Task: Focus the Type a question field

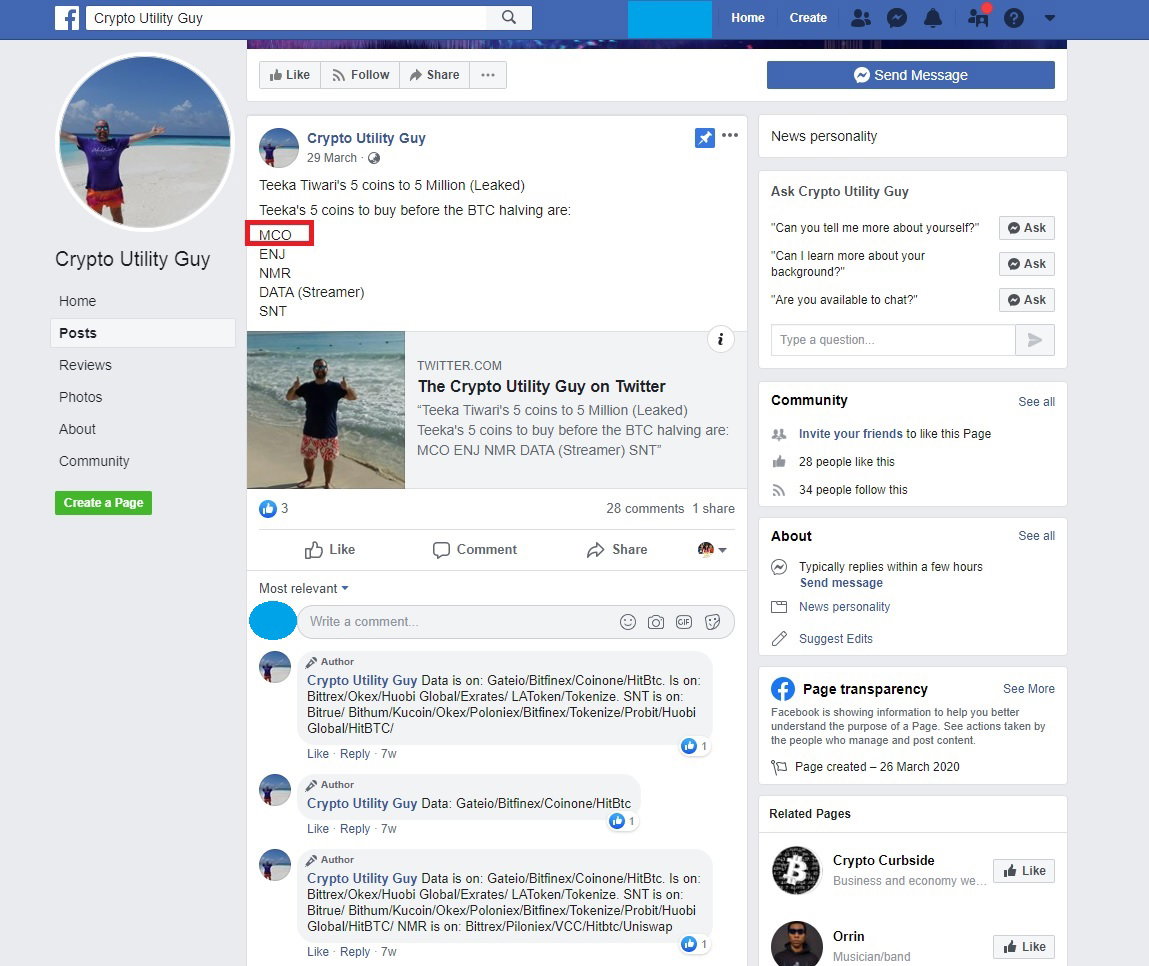Action: coord(893,340)
